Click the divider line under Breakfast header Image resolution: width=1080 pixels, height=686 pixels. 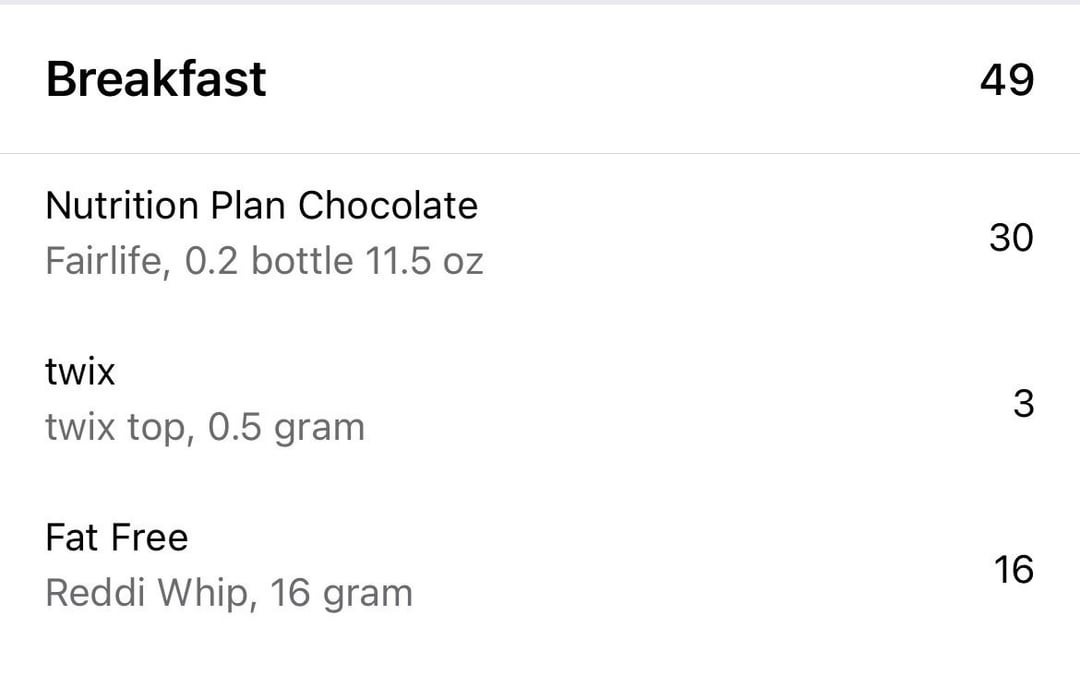coord(540,153)
